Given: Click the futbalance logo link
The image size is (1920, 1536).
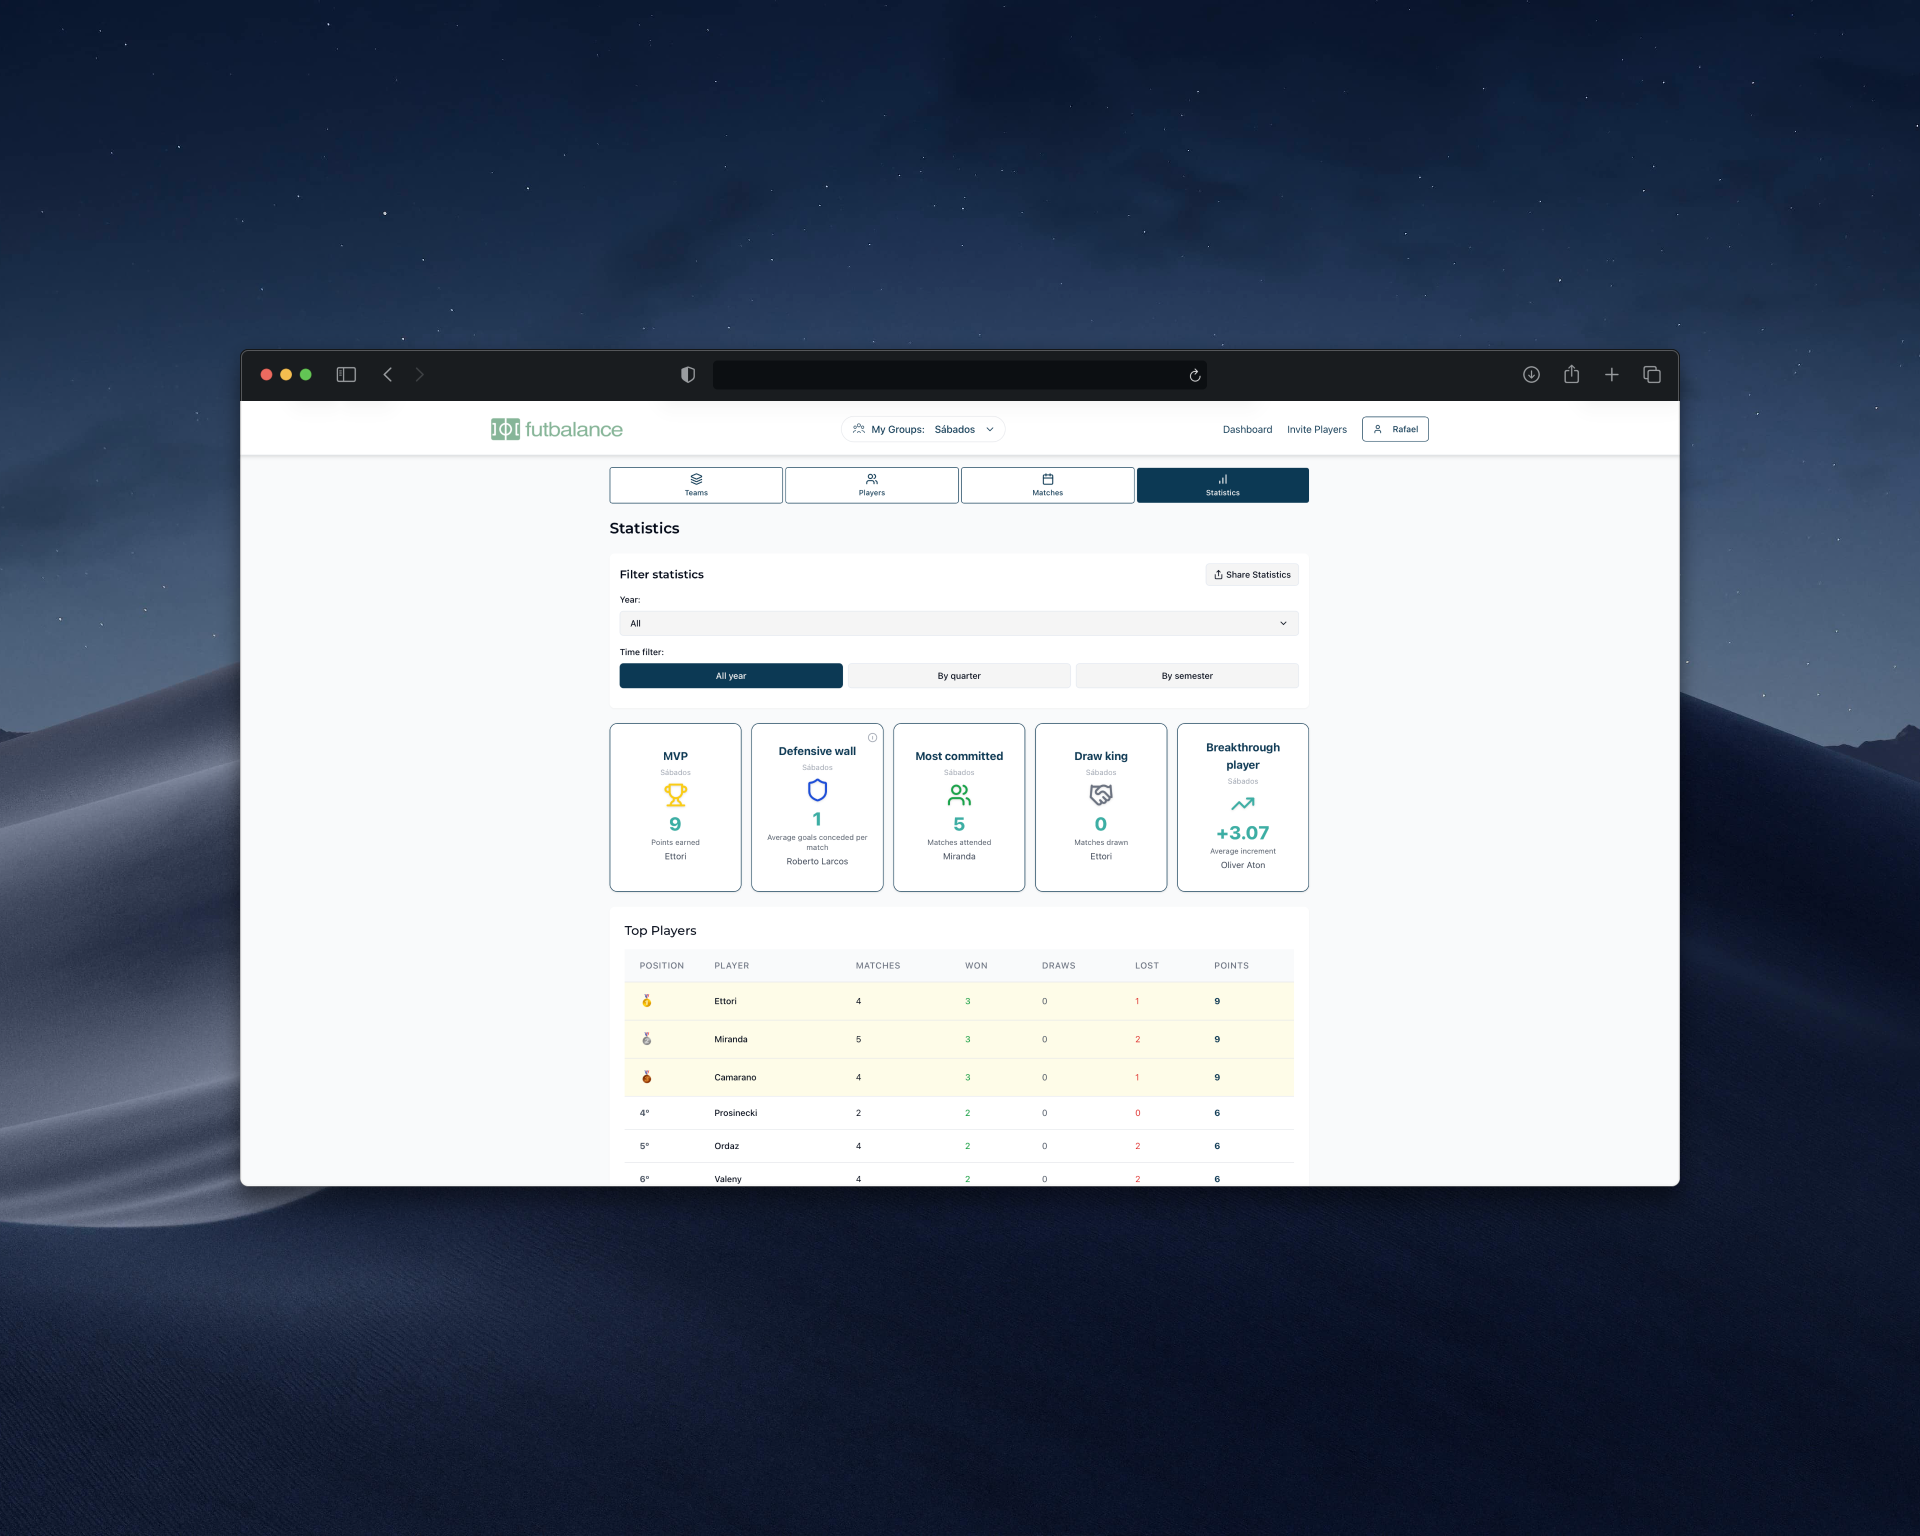Looking at the screenshot, I should tap(556, 428).
